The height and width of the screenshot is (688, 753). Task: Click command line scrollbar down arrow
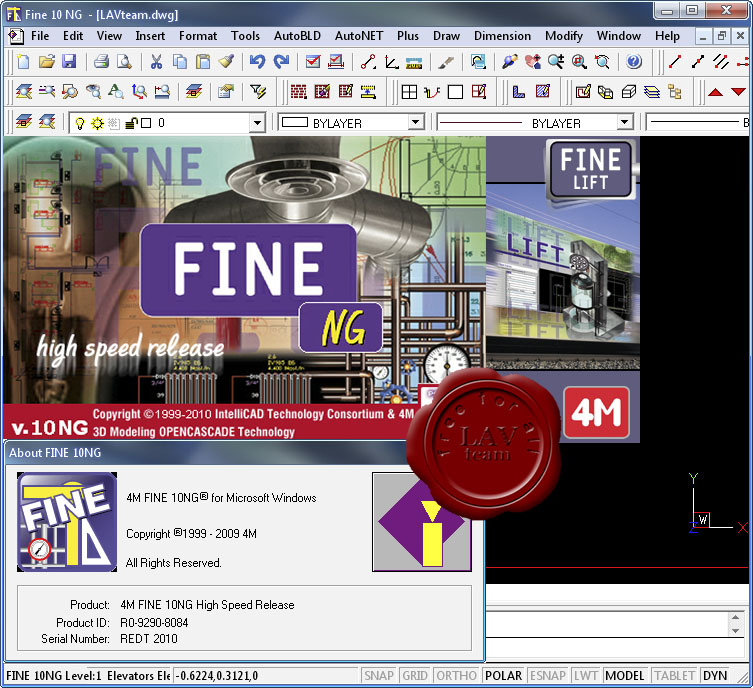coord(736,631)
